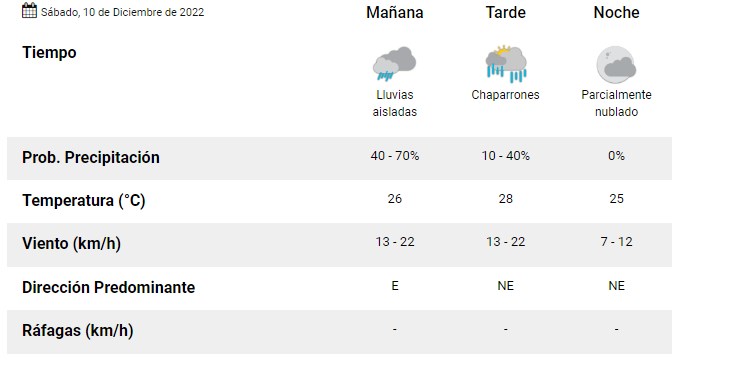Click the Tarde showers weather icon
The width and height of the screenshot is (738, 365).
pos(505,64)
